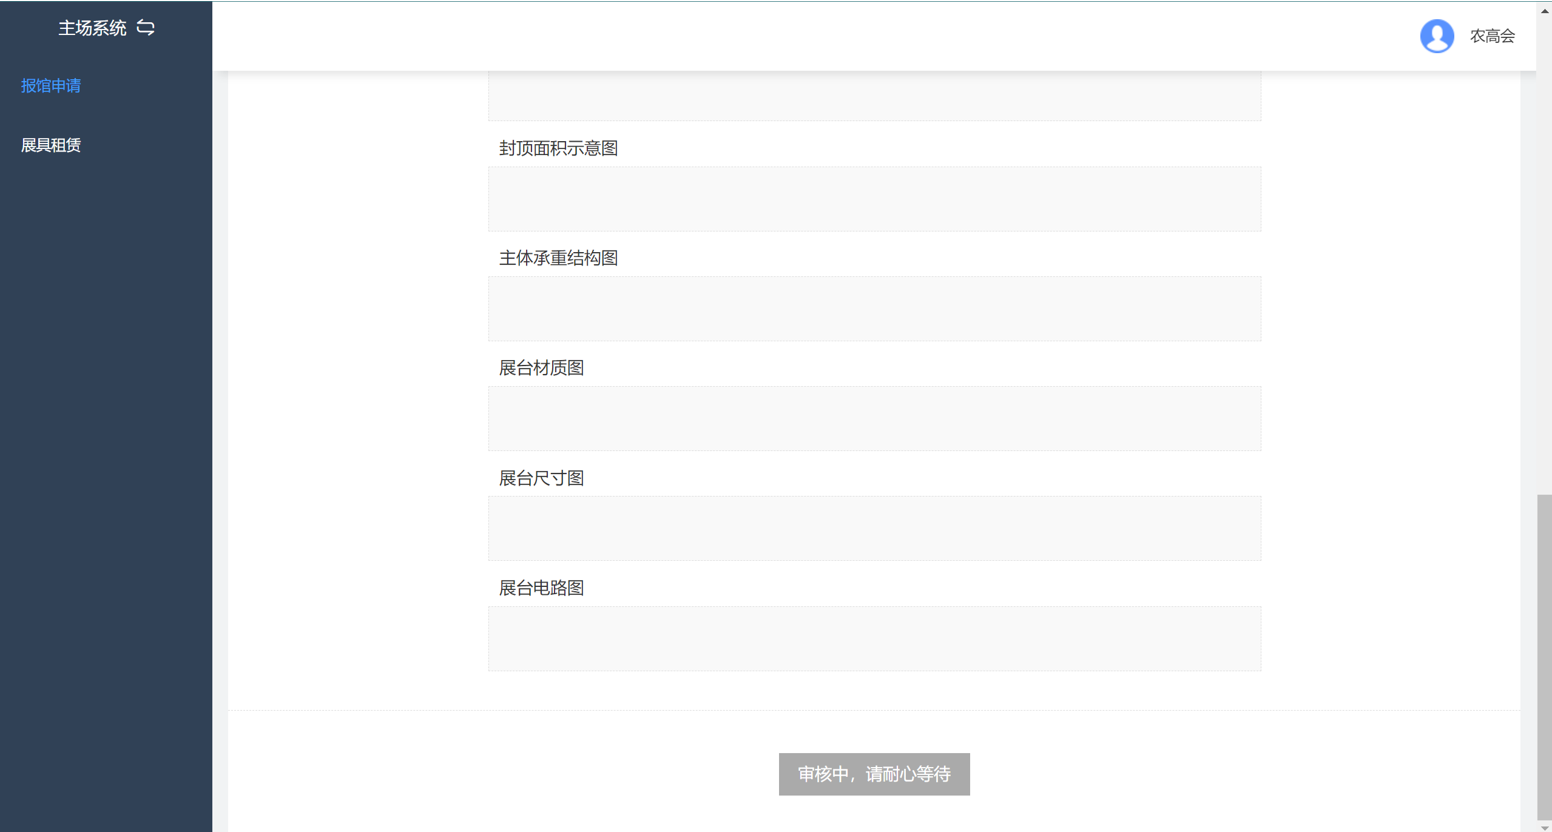The width and height of the screenshot is (1552, 832).
Task: Click the 展台尺寸图 upload area
Action: tap(874, 529)
